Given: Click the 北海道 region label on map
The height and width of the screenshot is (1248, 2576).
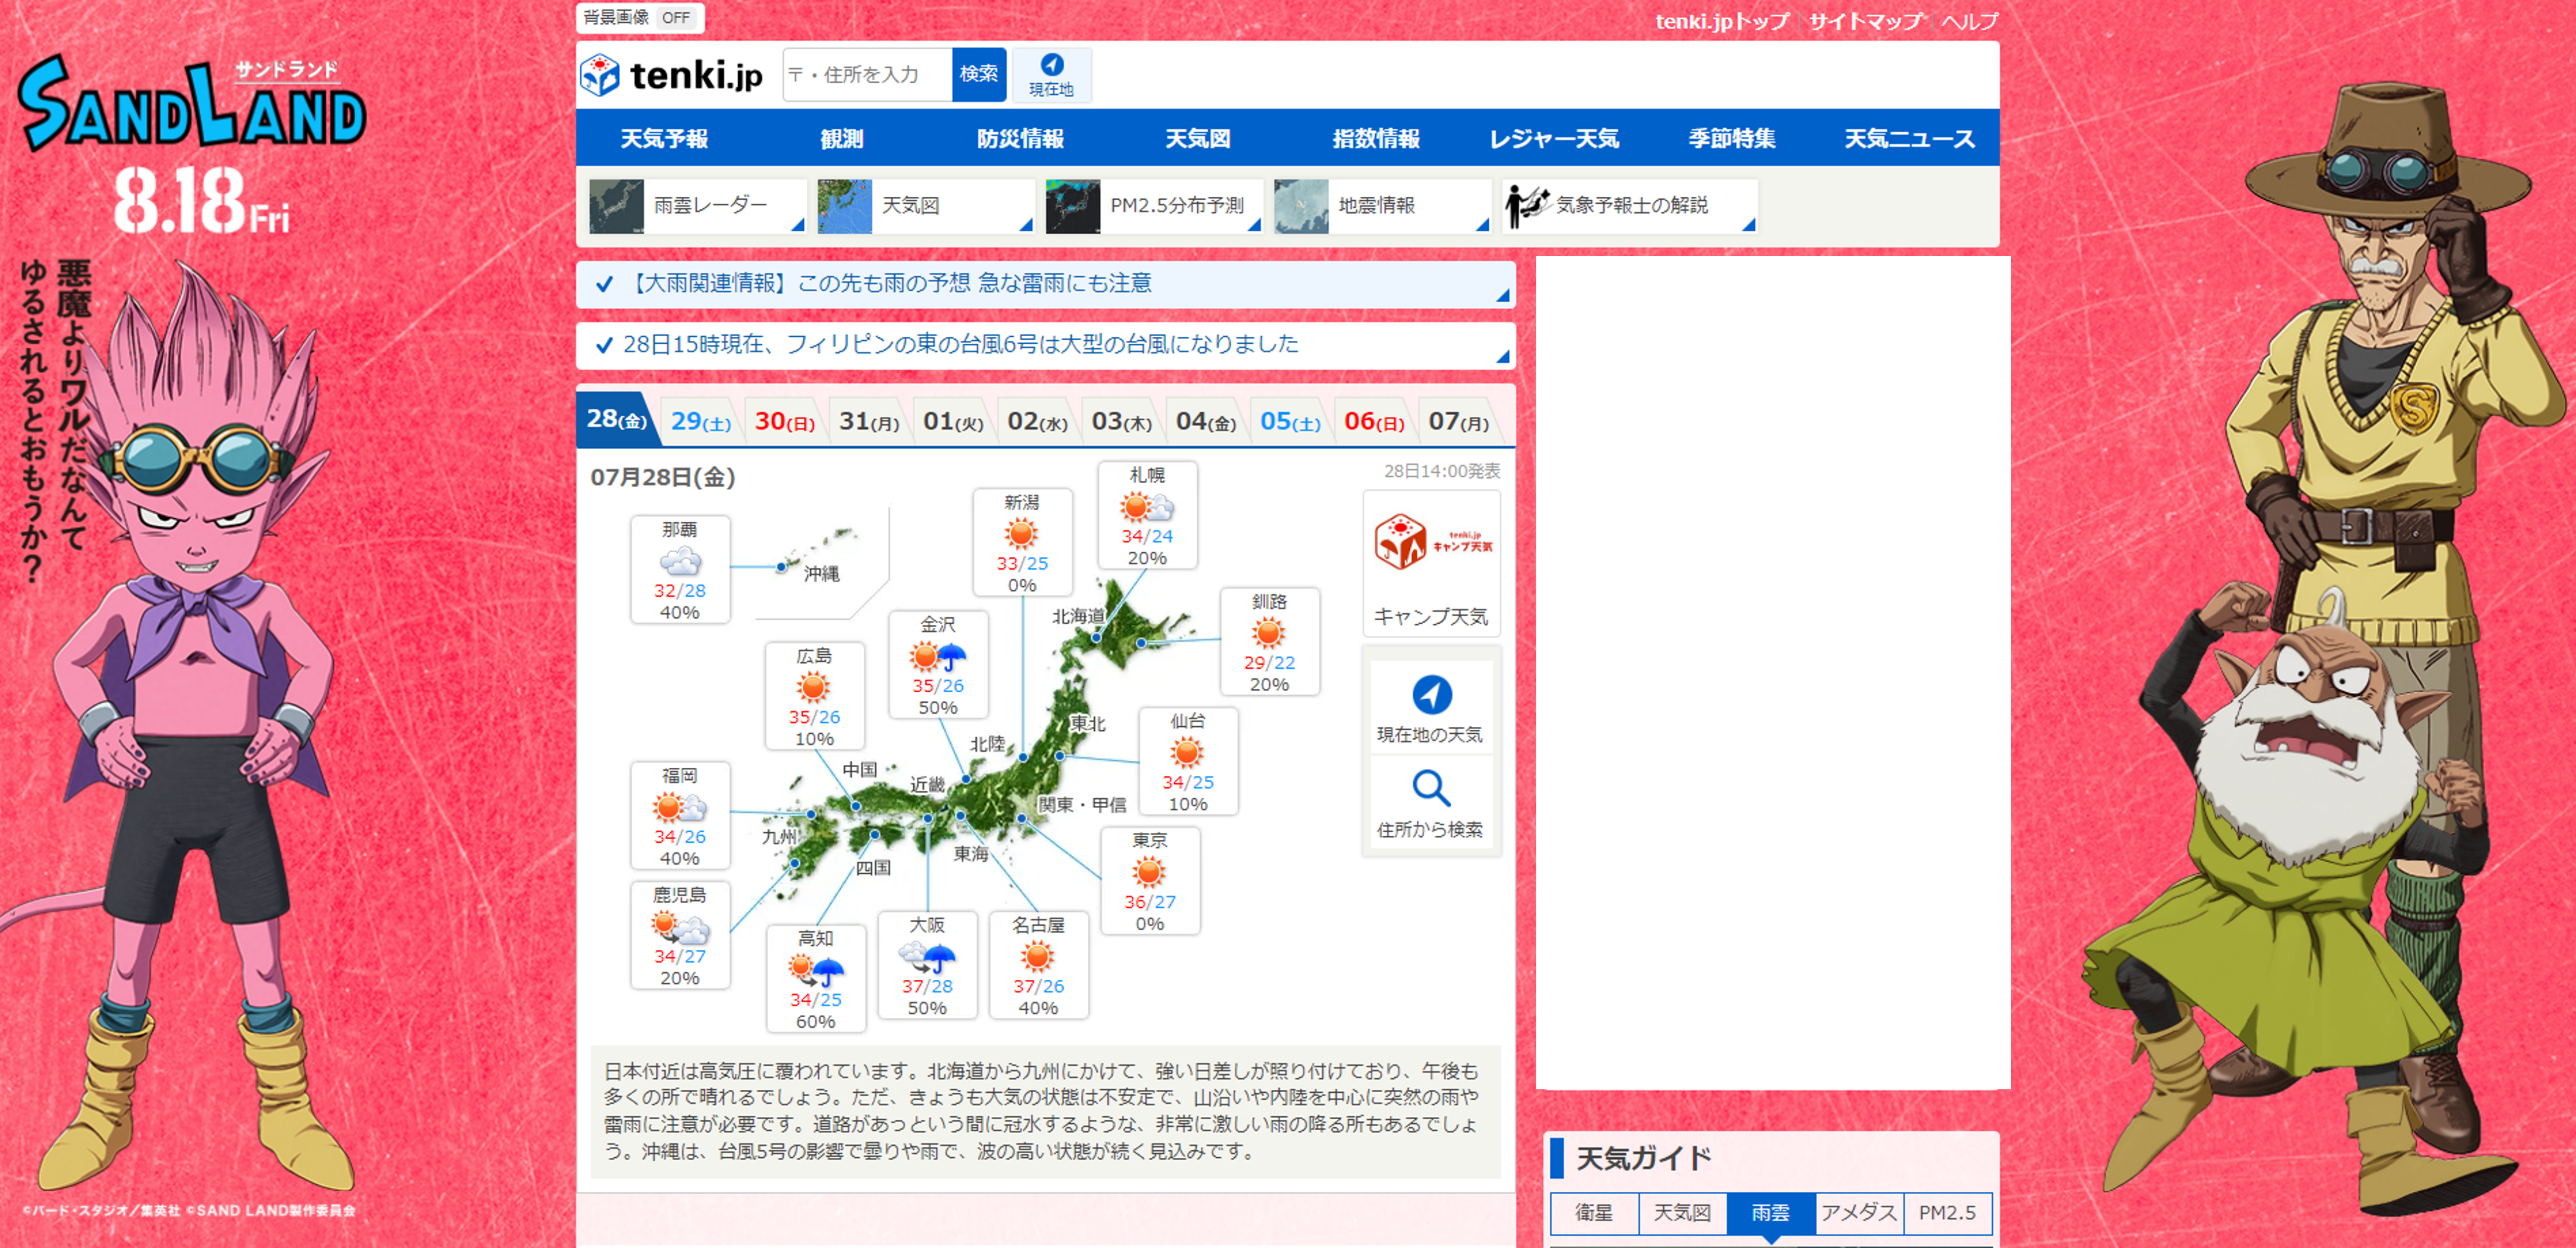Looking at the screenshot, I should pyautogui.click(x=1078, y=616).
